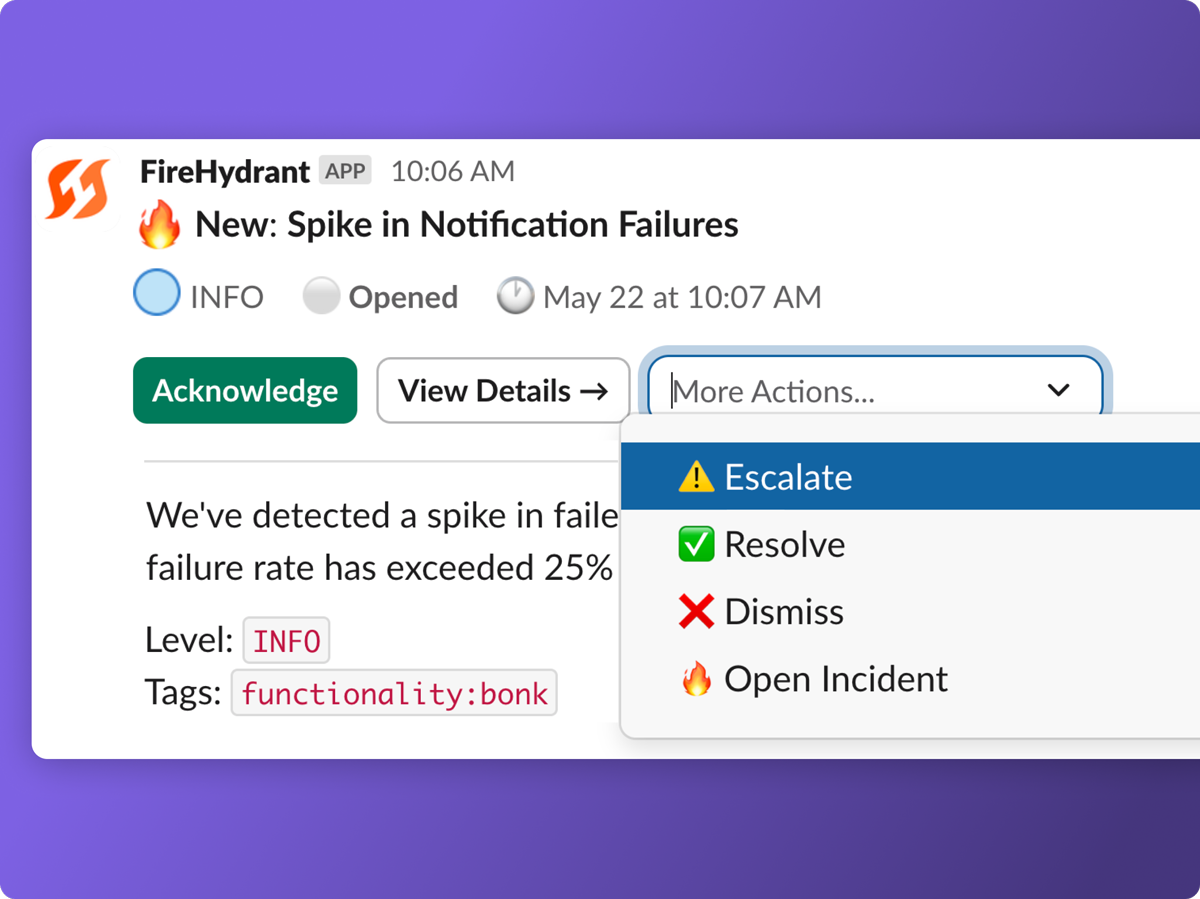Open View Details button
1200x899 pixels.
point(503,390)
